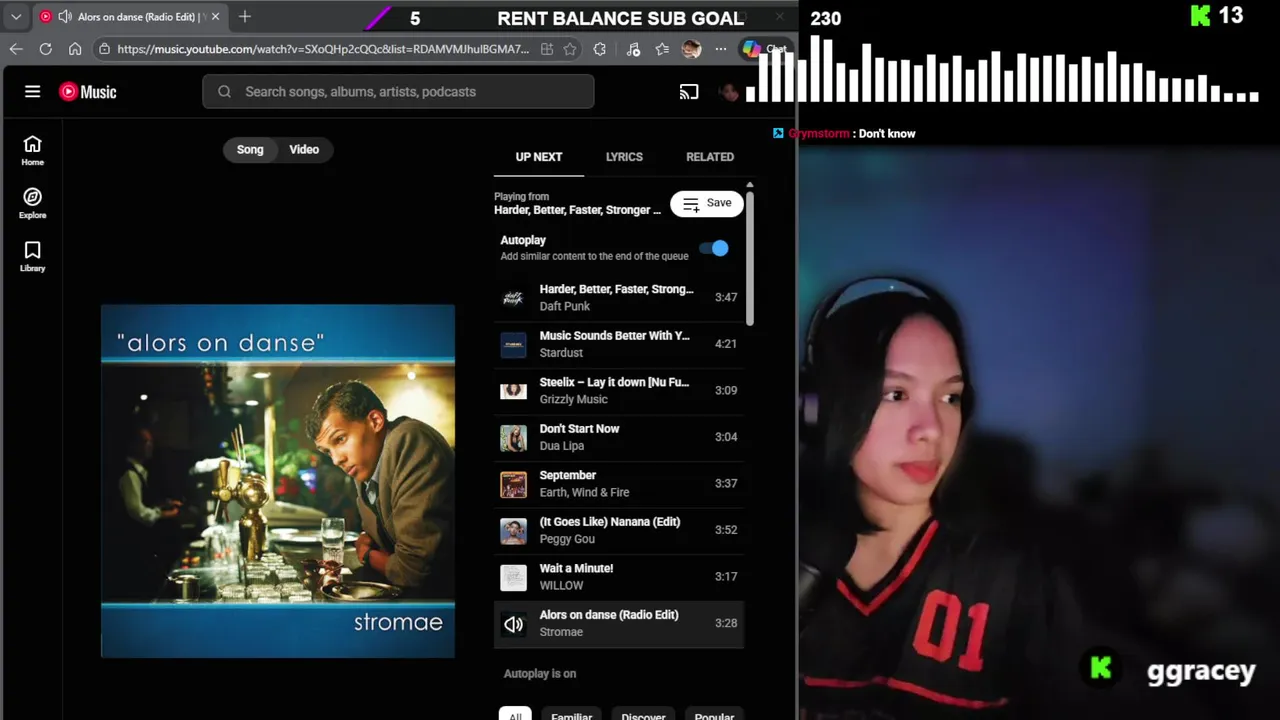Click the media control music note icon
This screenshot has width=1280, height=720.
(x=633, y=49)
